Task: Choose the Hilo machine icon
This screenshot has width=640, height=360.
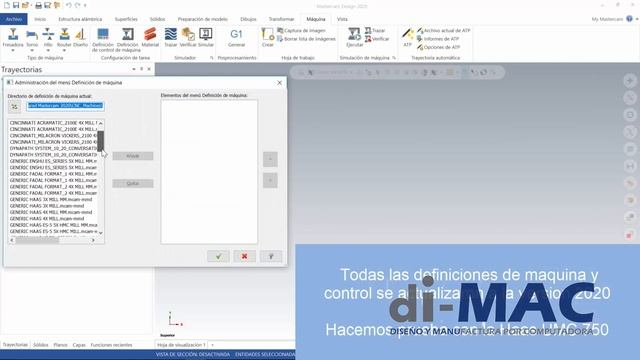Action: 48,37
